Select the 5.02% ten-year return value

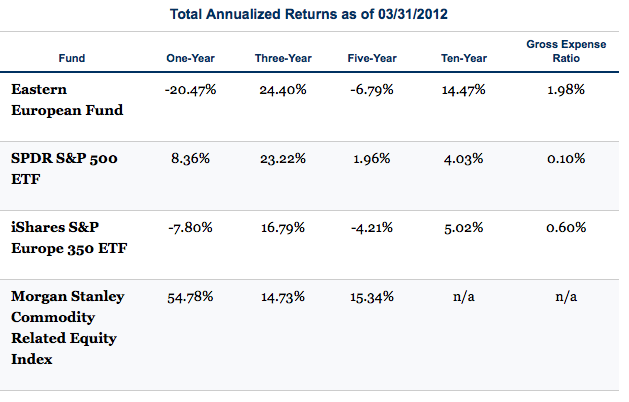(462, 227)
